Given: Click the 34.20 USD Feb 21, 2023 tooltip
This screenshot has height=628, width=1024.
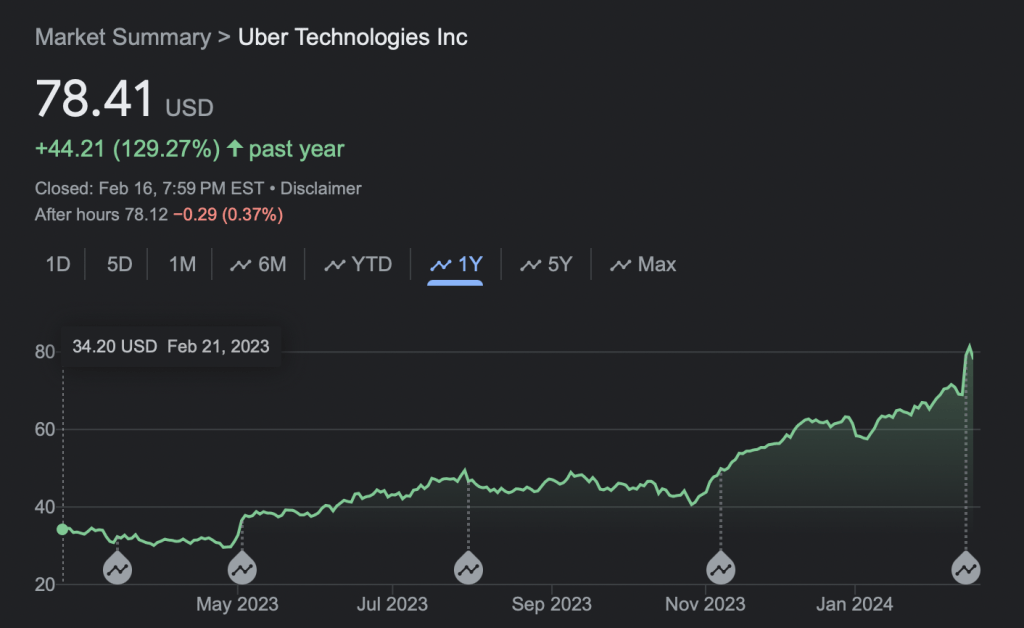Looking at the screenshot, I should pyautogui.click(x=171, y=346).
